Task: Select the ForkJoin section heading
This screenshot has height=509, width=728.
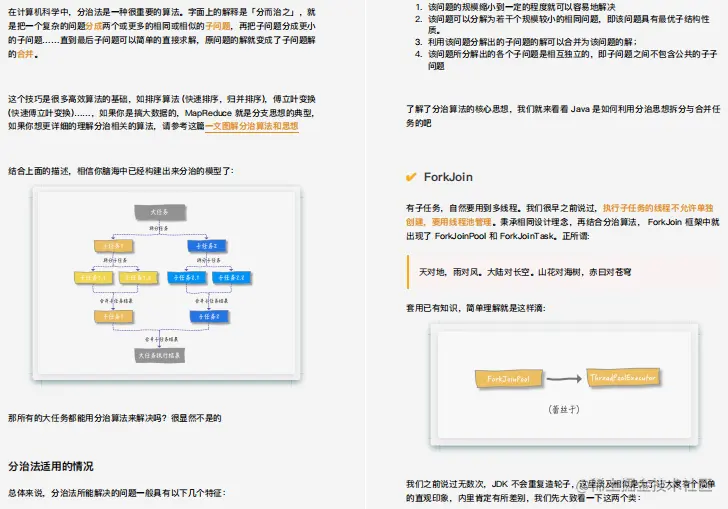Action: [448, 177]
